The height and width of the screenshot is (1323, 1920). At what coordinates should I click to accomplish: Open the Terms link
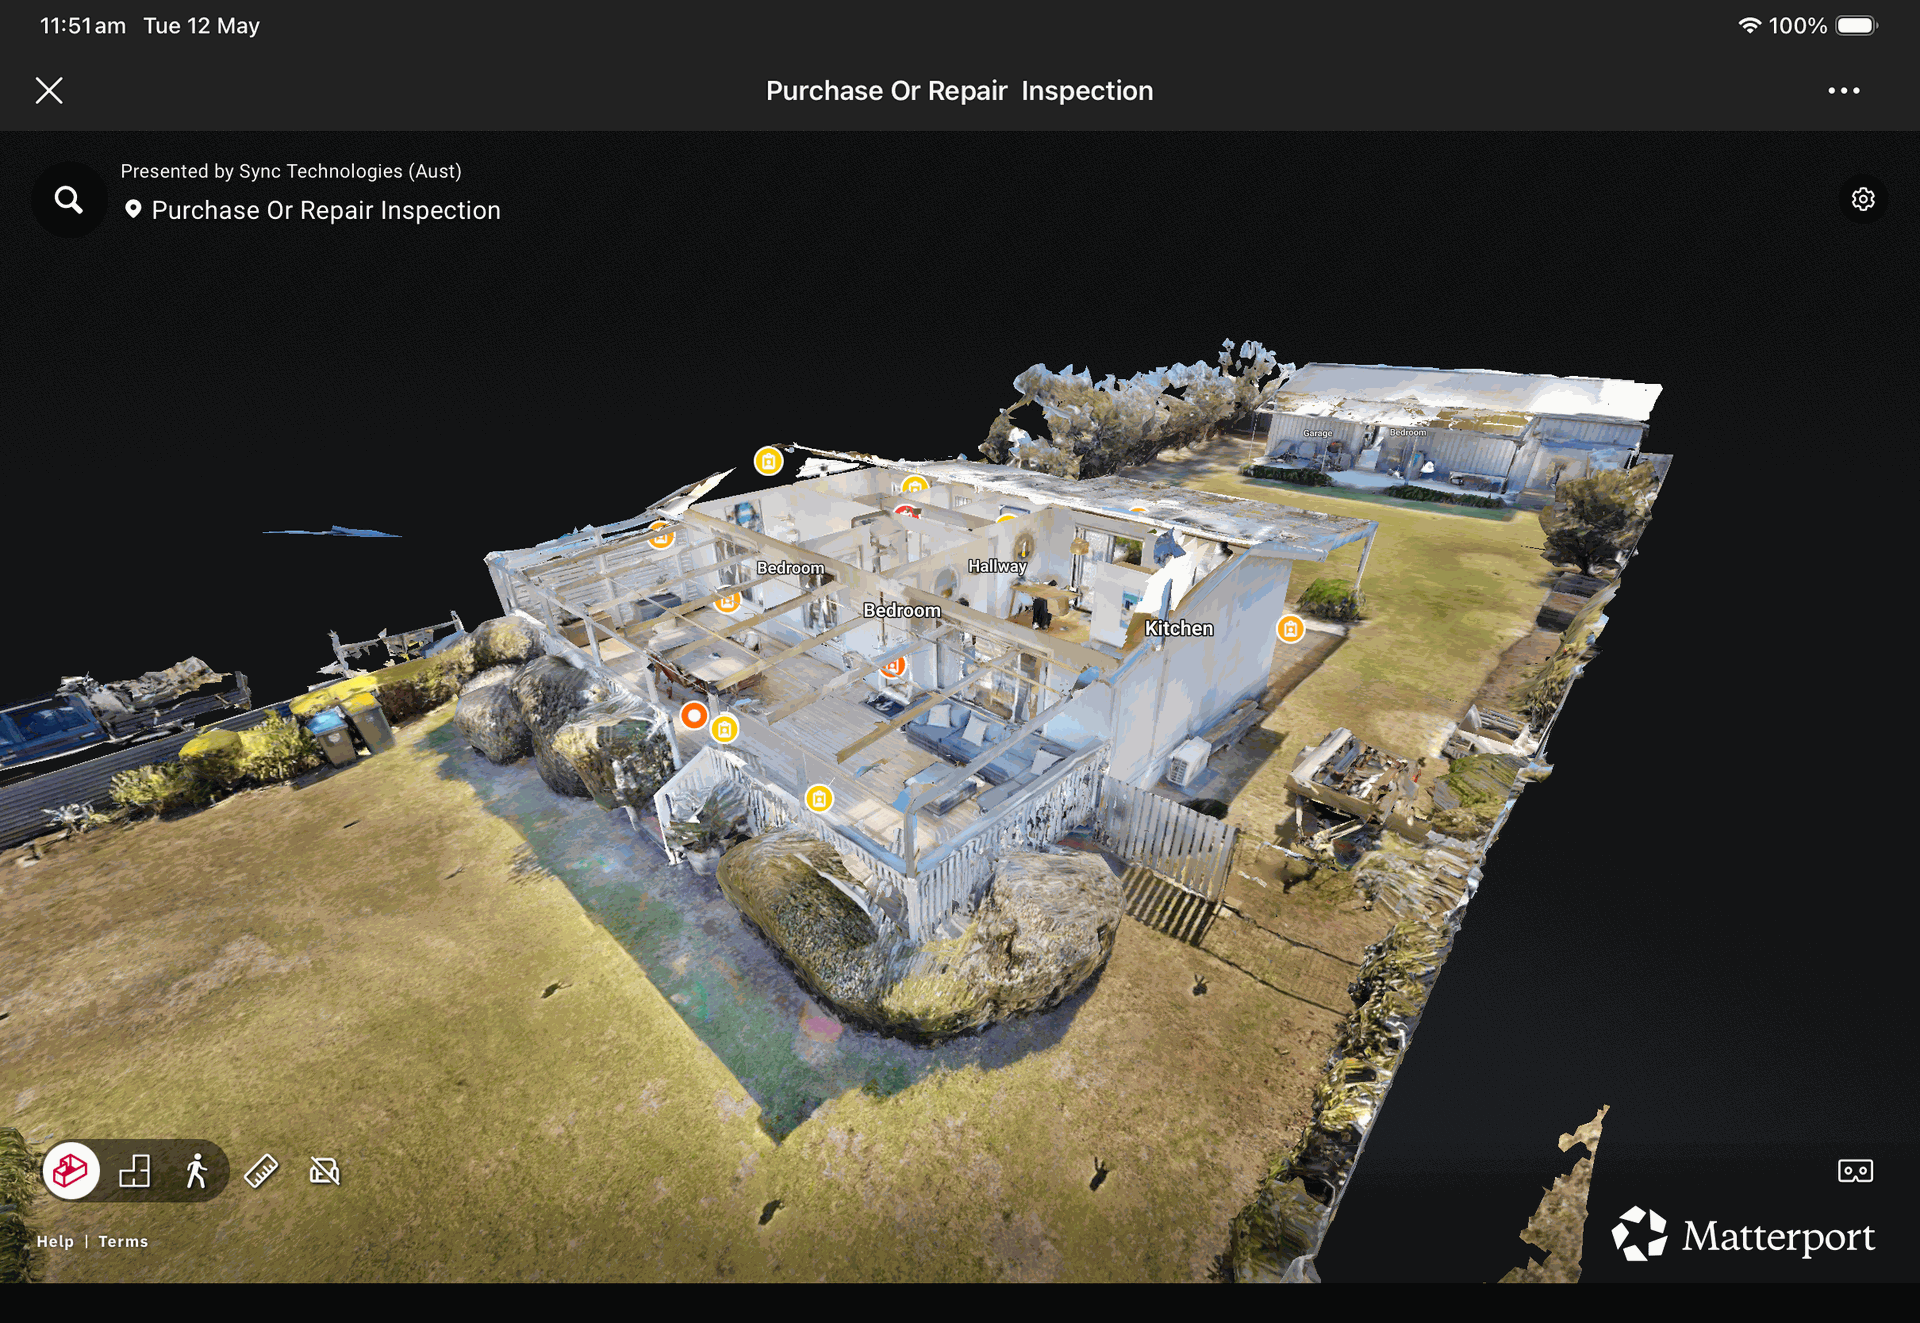click(123, 1241)
